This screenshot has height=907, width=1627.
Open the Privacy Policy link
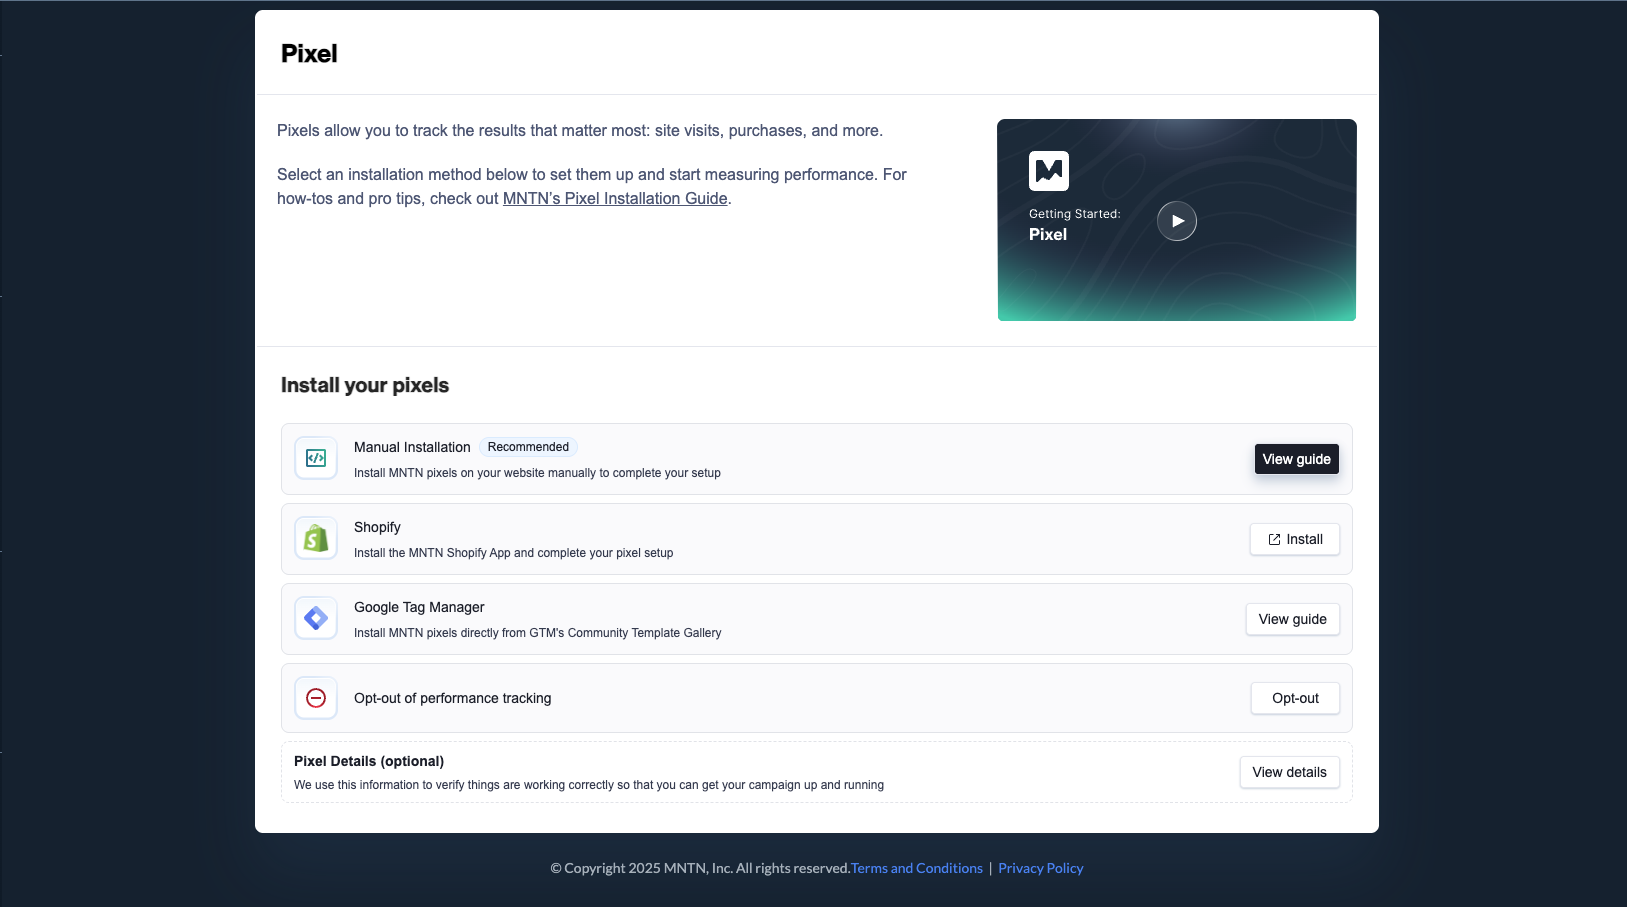[1040, 868]
